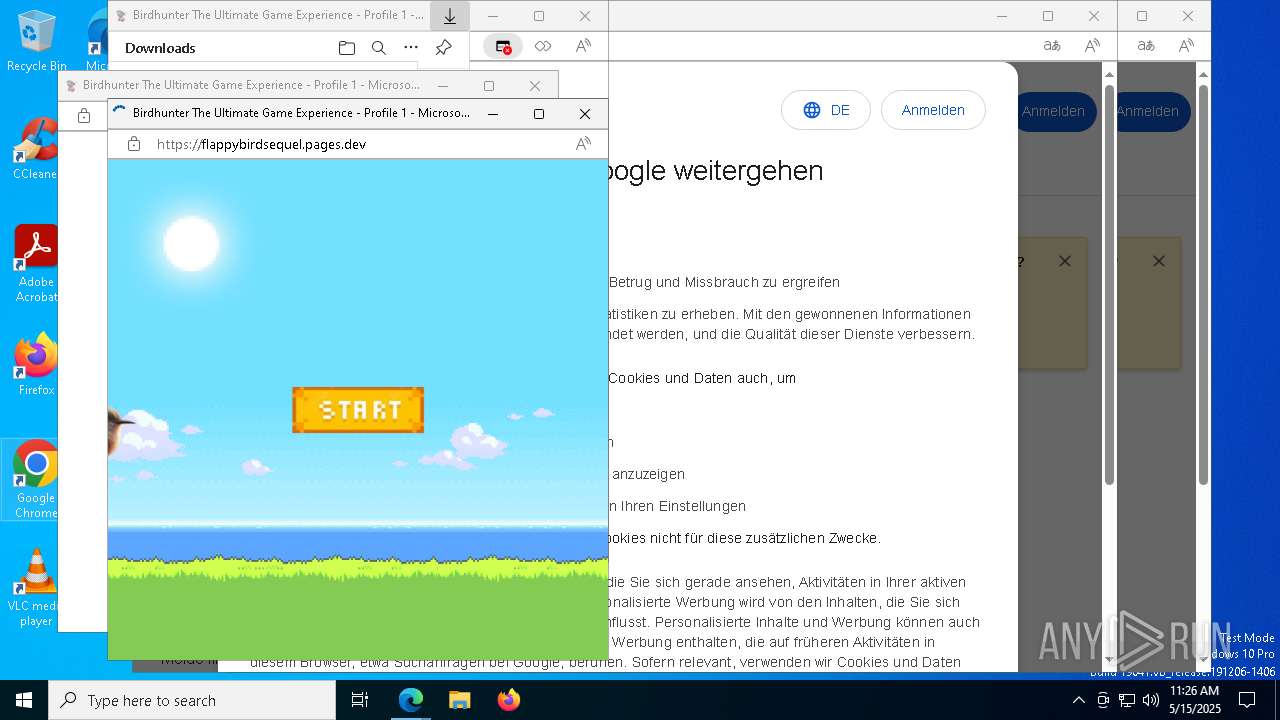Open volume control in system tray
Image resolution: width=1280 pixels, height=720 pixels.
point(1151,700)
